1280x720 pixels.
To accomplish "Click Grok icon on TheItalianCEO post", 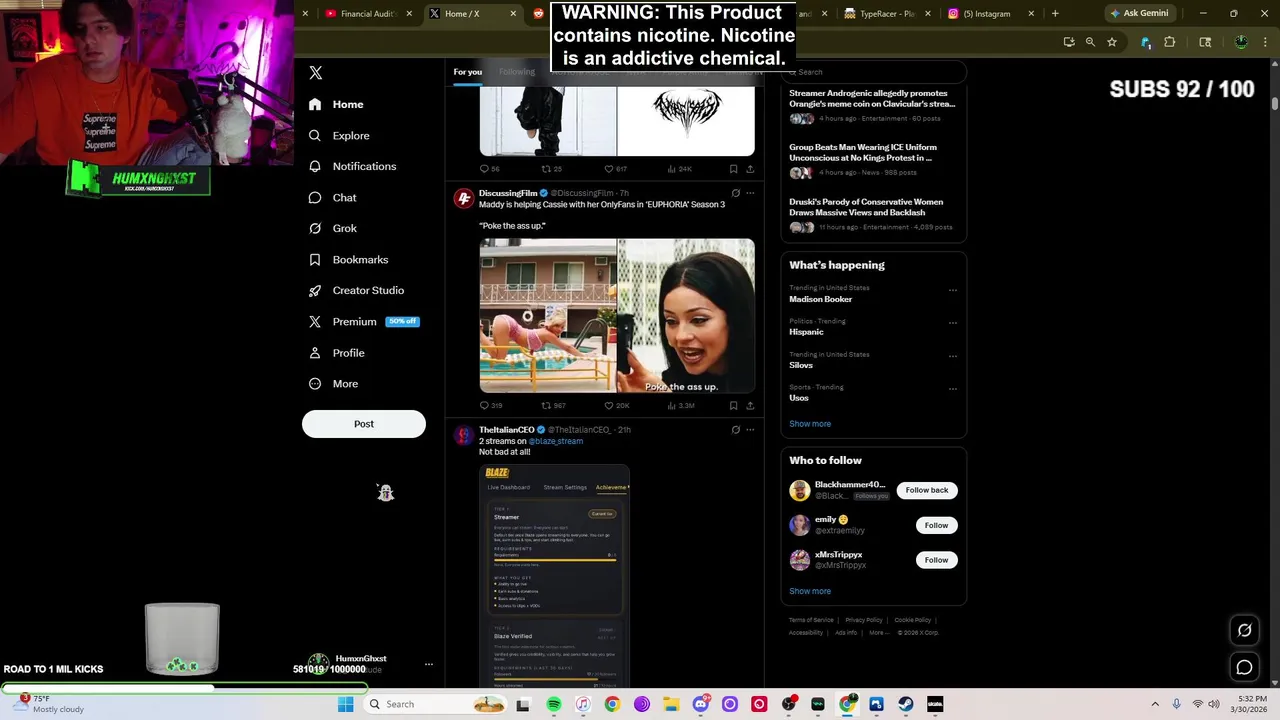I will (736, 430).
